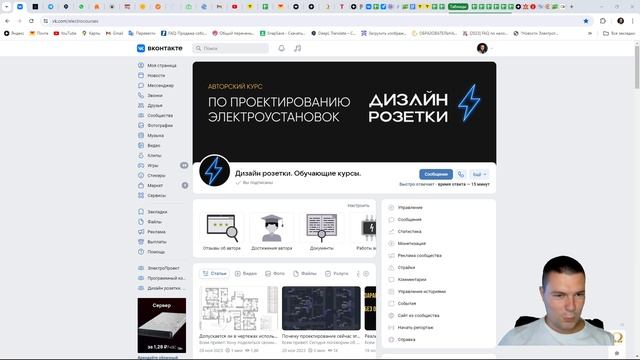This screenshot has height=360, width=640.
Task: Open Моя страница in left sidebar
Action: tap(161, 65)
